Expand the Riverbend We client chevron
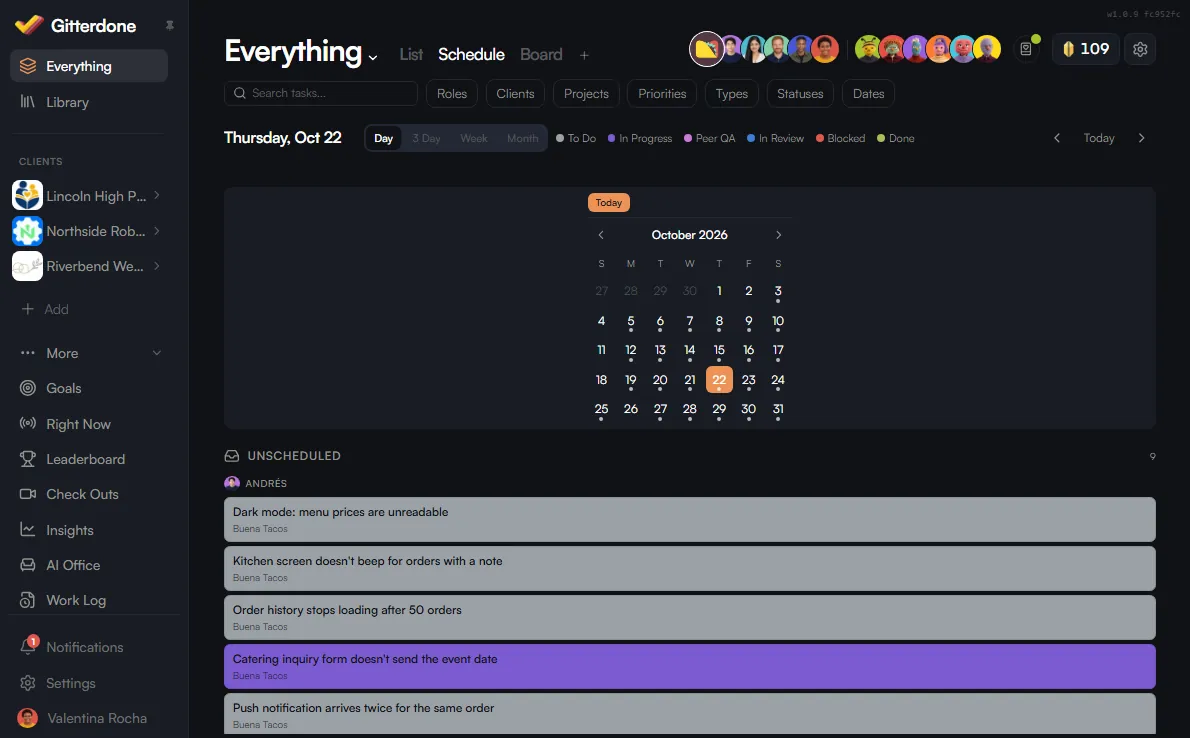This screenshot has width=1190, height=738. tap(157, 265)
